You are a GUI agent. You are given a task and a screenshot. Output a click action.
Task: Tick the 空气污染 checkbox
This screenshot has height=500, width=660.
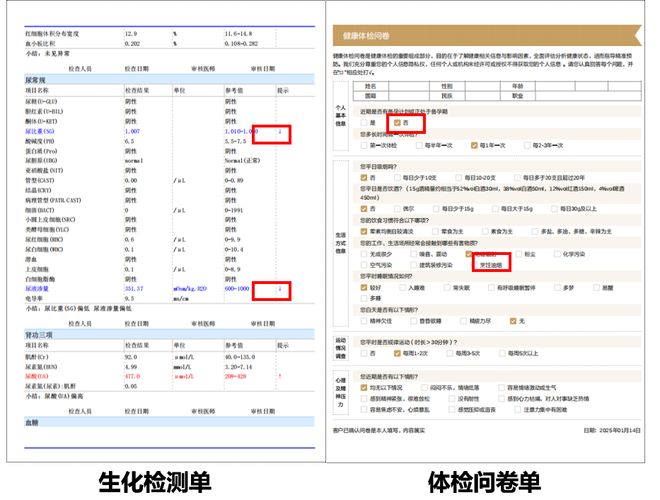[x=362, y=263]
